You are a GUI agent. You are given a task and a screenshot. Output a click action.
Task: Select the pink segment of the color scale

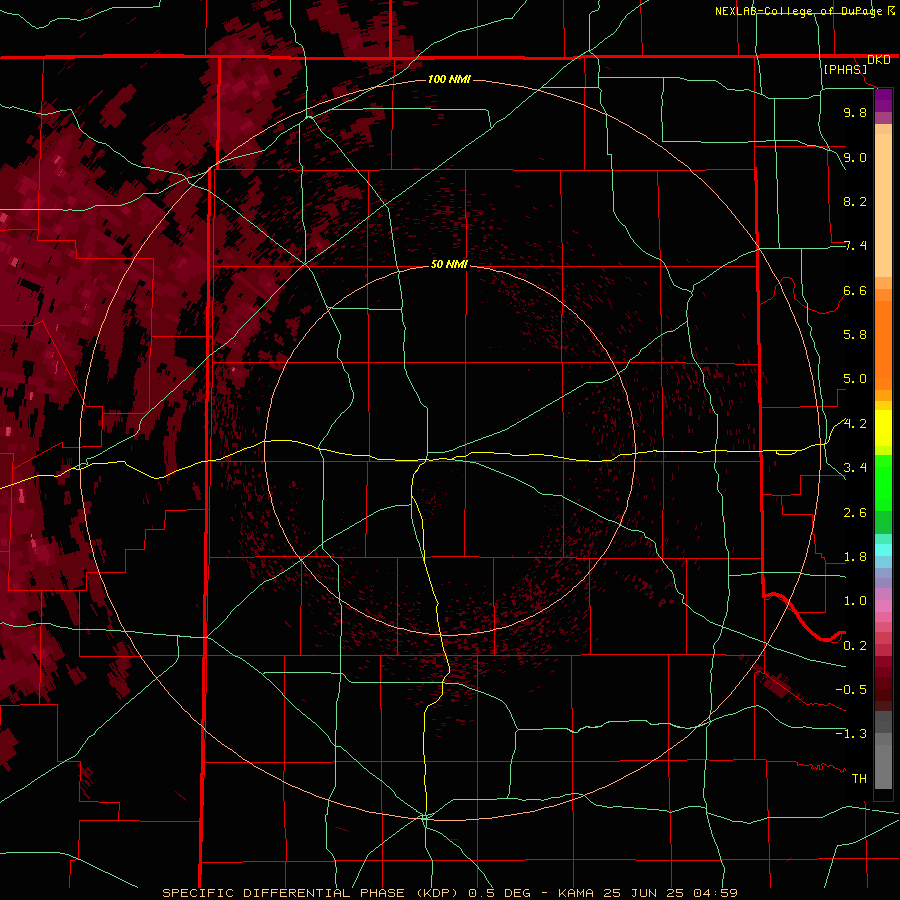tap(883, 606)
